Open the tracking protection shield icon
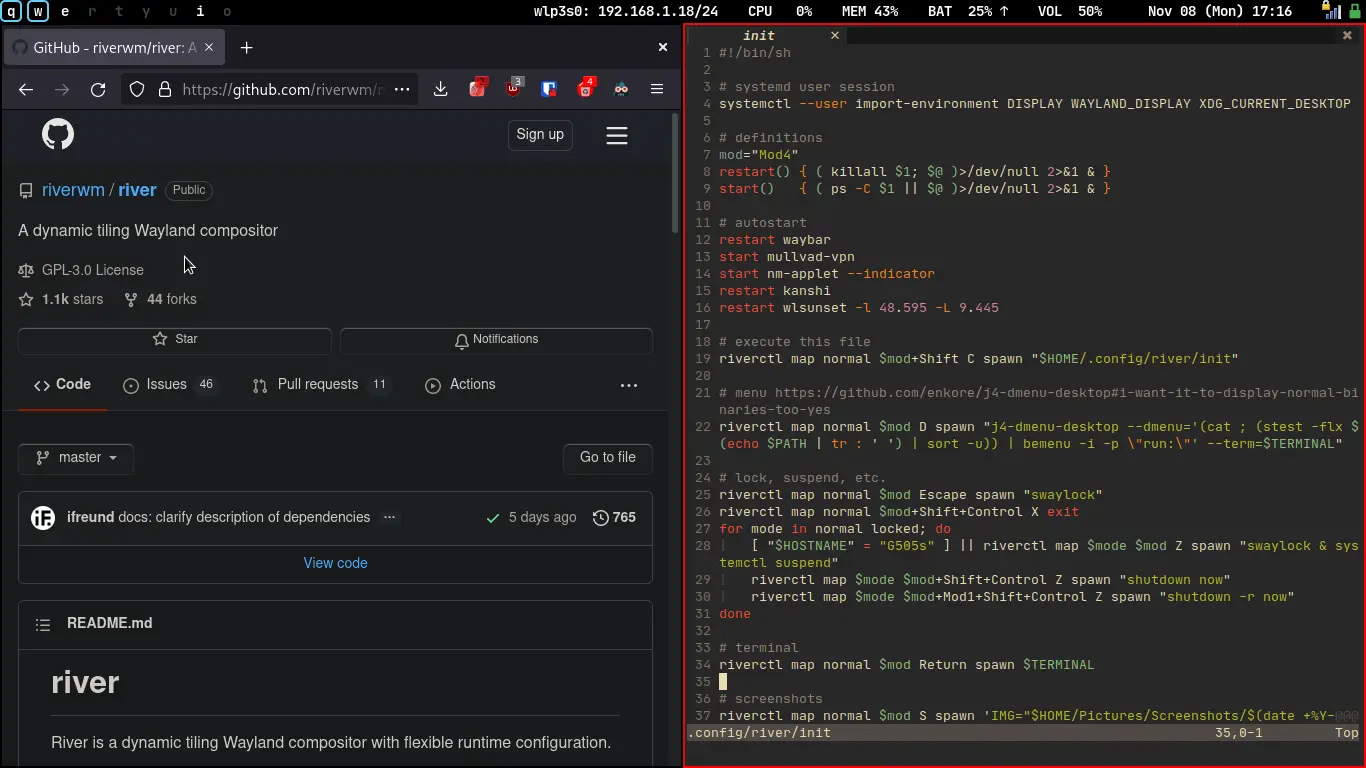1366x768 pixels. point(138,89)
